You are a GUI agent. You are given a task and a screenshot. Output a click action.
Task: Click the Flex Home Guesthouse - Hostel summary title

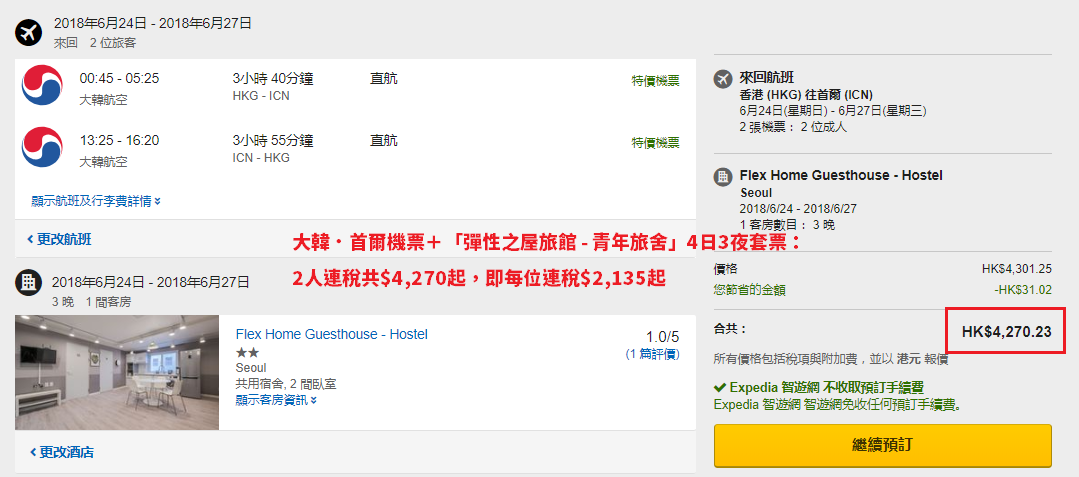(x=841, y=176)
